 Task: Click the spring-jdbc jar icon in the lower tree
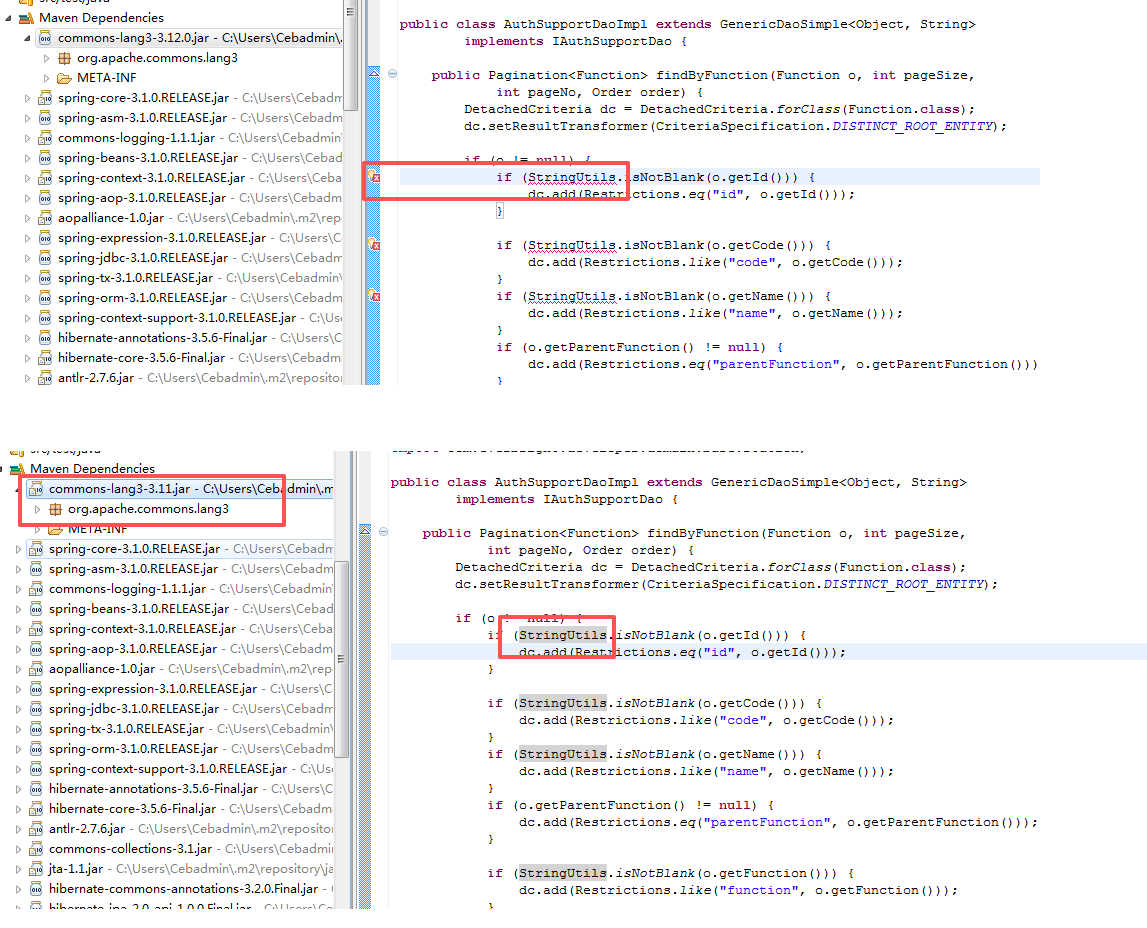pos(36,709)
